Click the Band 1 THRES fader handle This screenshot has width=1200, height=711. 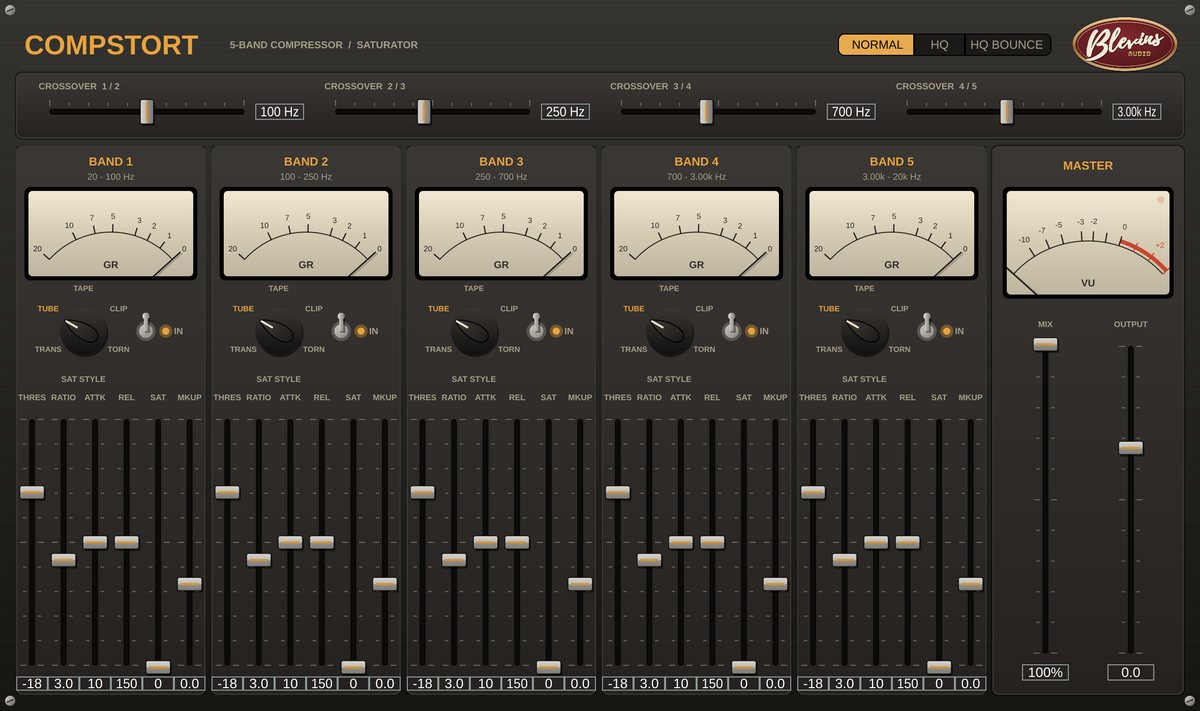32,492
